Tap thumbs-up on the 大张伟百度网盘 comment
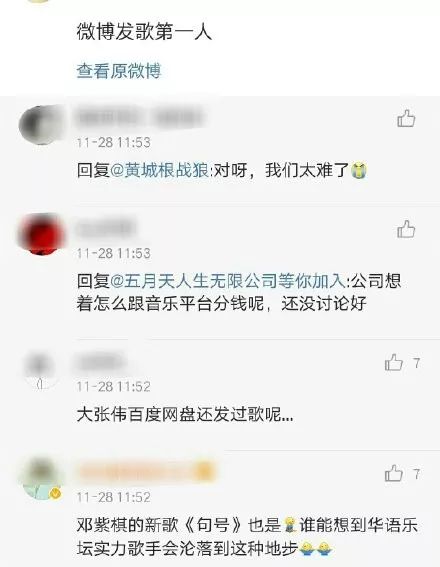The height and width of the screenshot is (567, 440). point(394,362)
